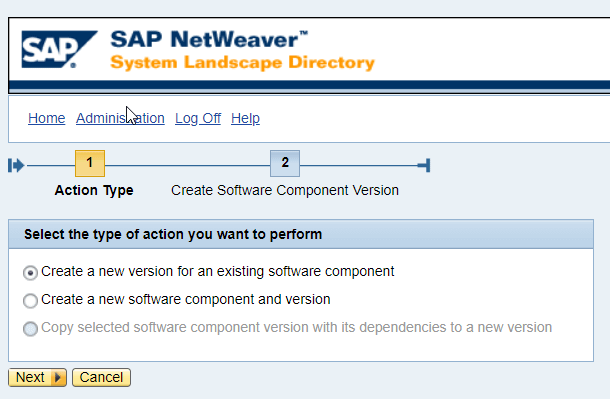Click the SAP logo
Screen dimensions: 610x399
pyautogui.click(x=59, y=49)
